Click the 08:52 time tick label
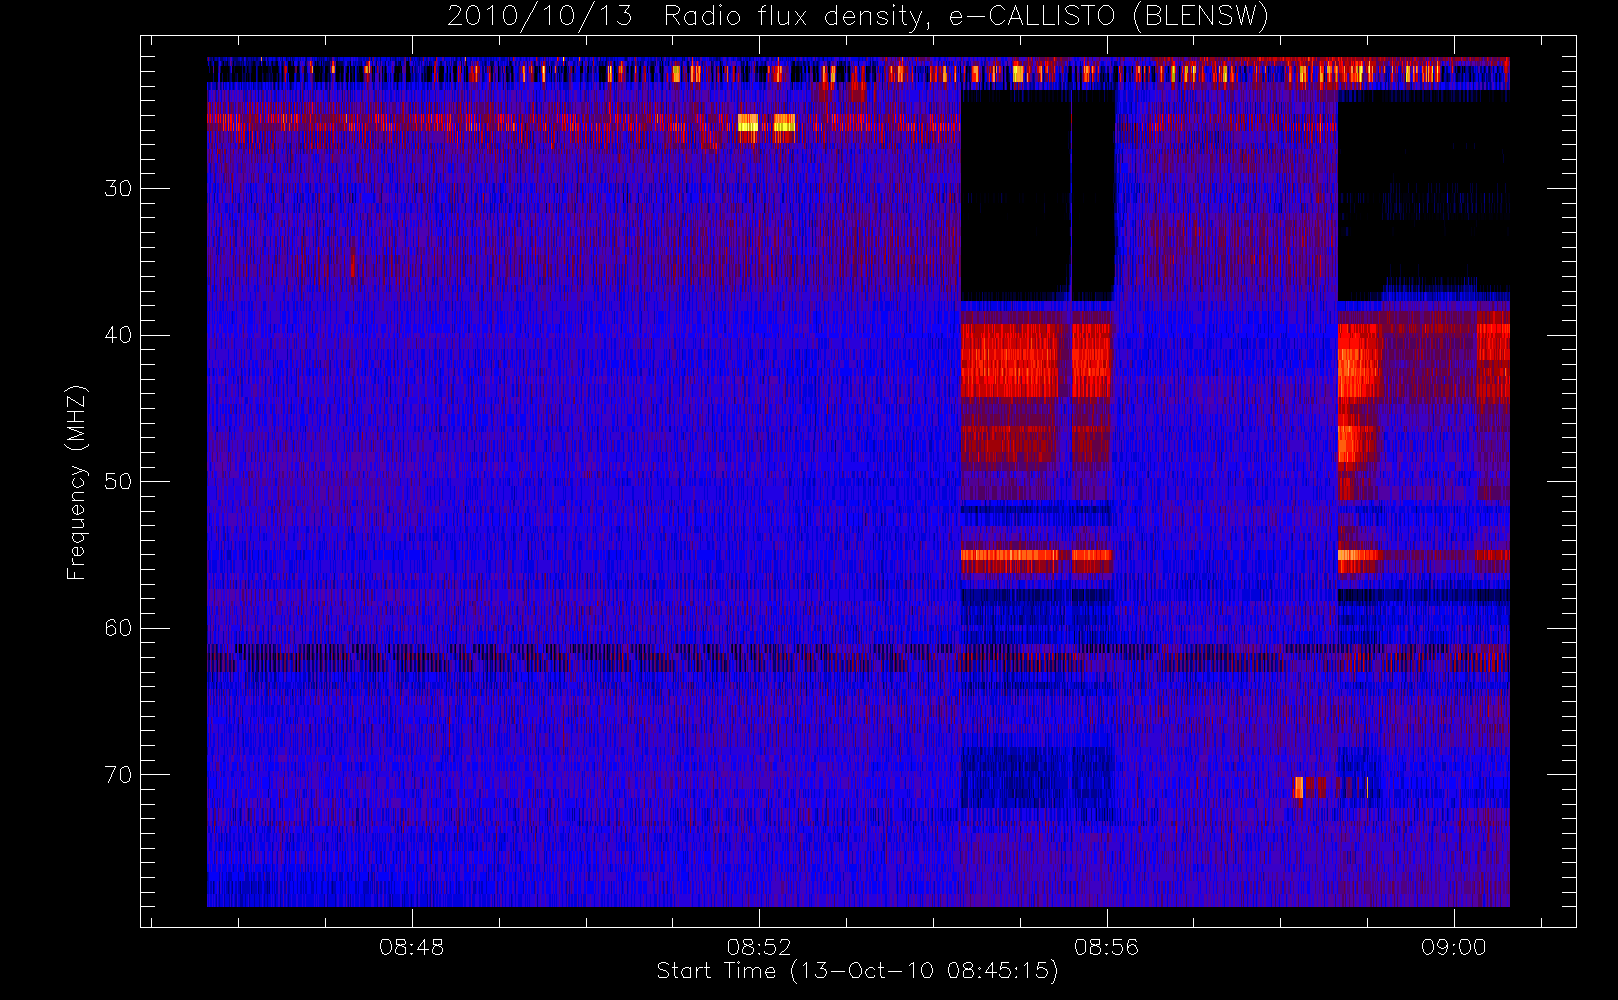1618x1000 pixels. coord(759,947)
